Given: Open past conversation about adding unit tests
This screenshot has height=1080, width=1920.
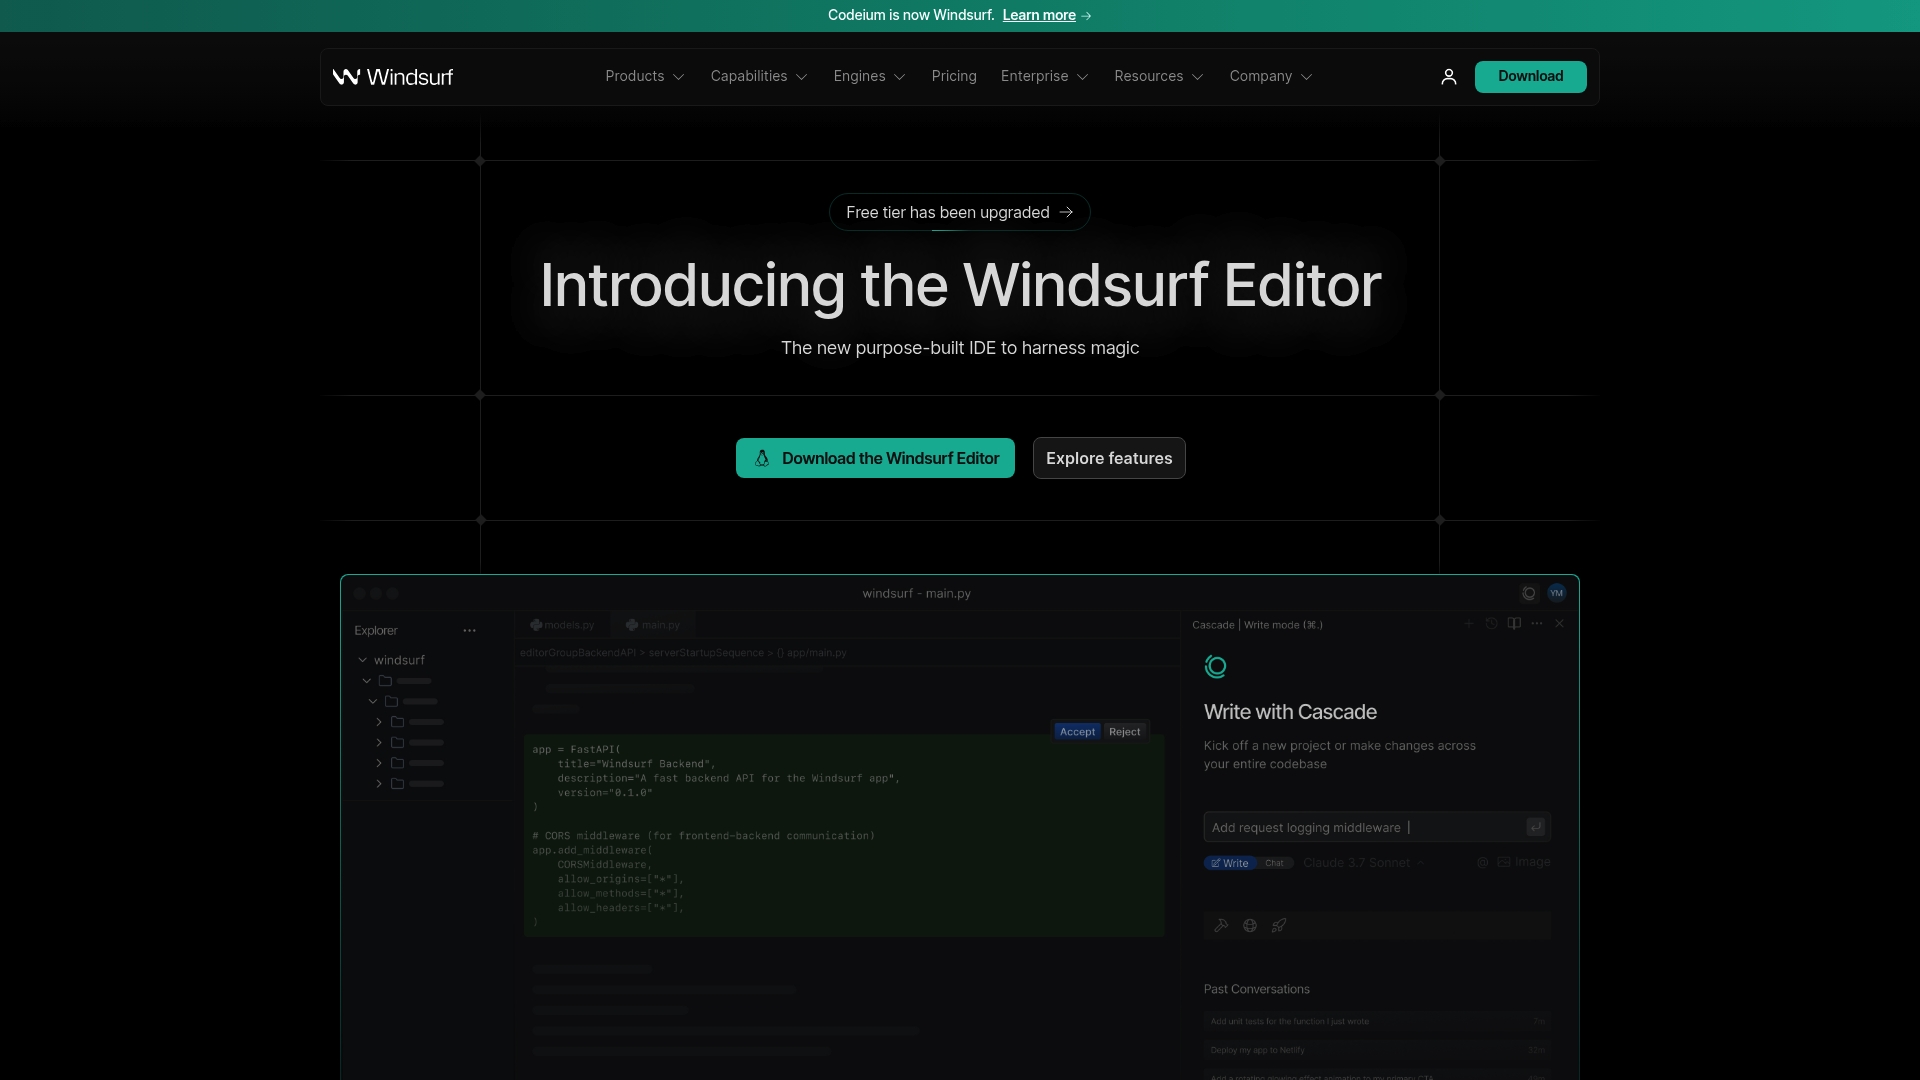Looking at the screenshot, I should [x=1377, y=1022].
